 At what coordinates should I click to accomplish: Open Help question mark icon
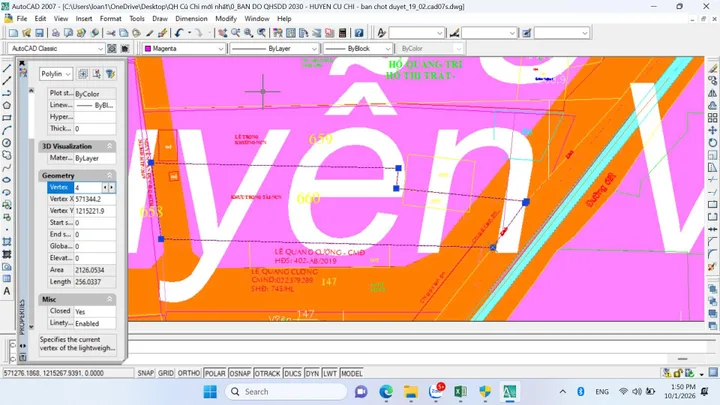[x=359, y=33]
